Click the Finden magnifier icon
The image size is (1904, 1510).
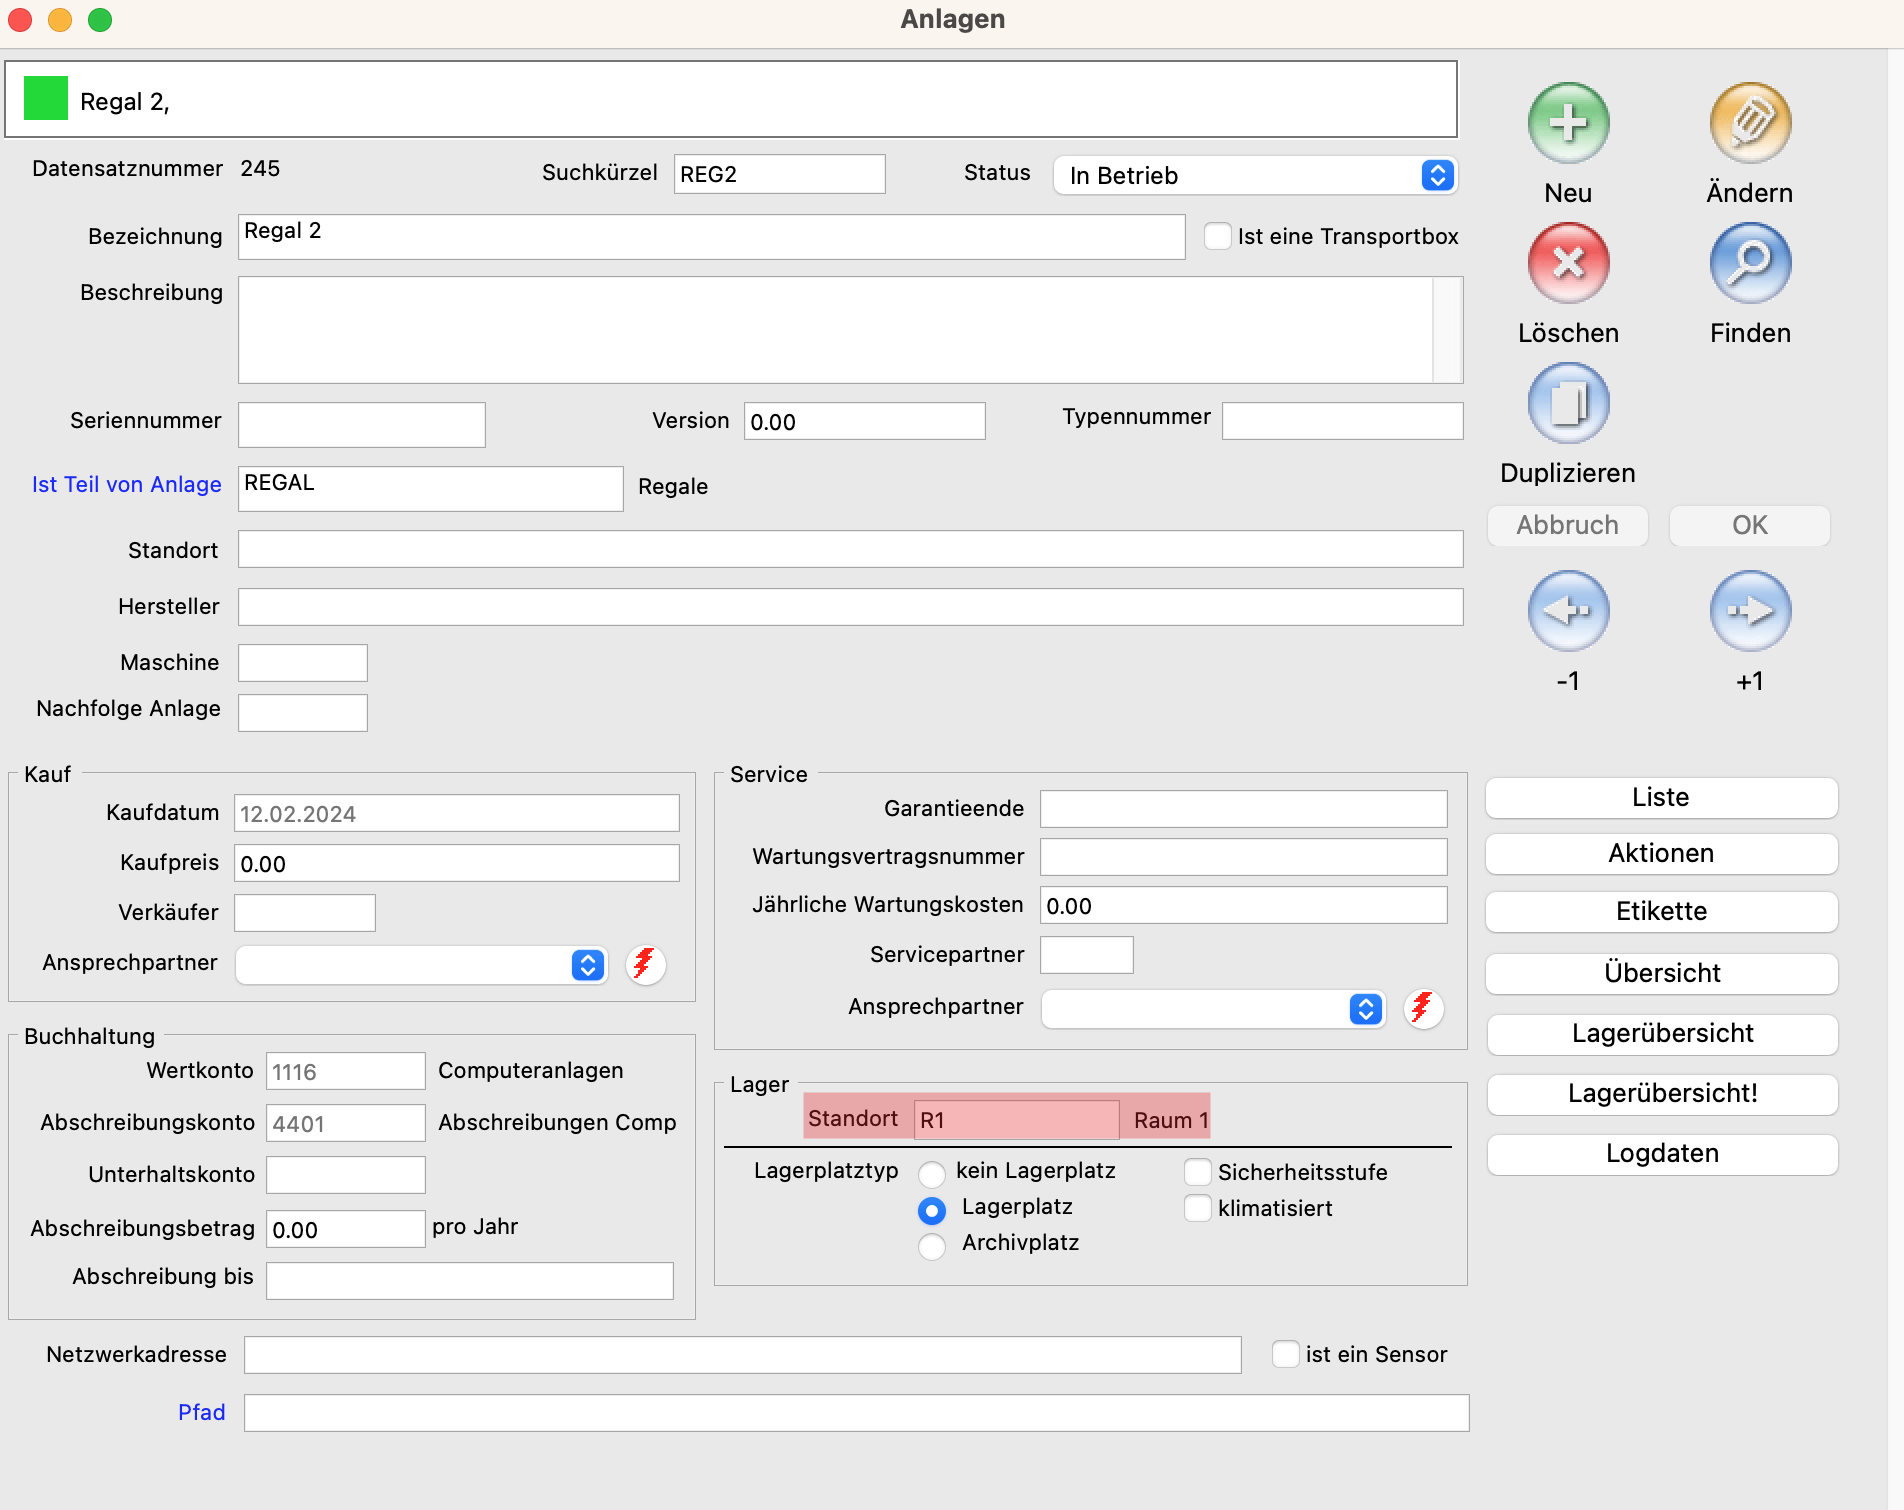click(1749, 264)
